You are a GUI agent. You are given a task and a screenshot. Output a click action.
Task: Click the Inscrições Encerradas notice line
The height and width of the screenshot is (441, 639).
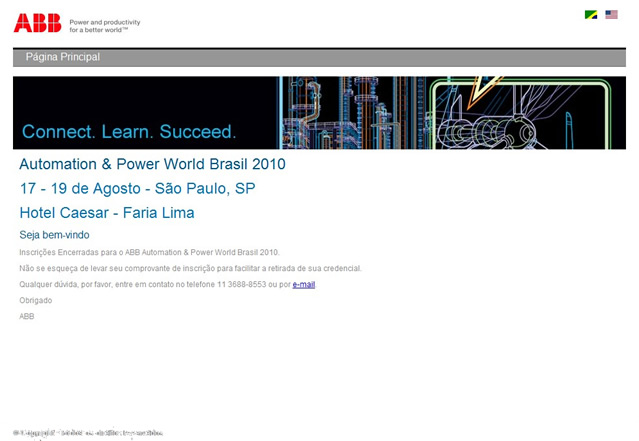(x=149, y=252)
